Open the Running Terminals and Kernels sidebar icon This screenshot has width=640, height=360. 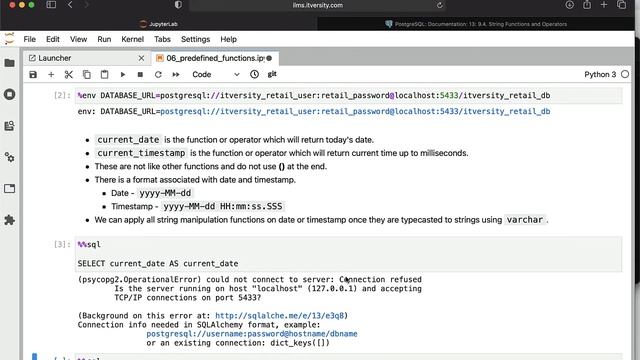(9, 94)
